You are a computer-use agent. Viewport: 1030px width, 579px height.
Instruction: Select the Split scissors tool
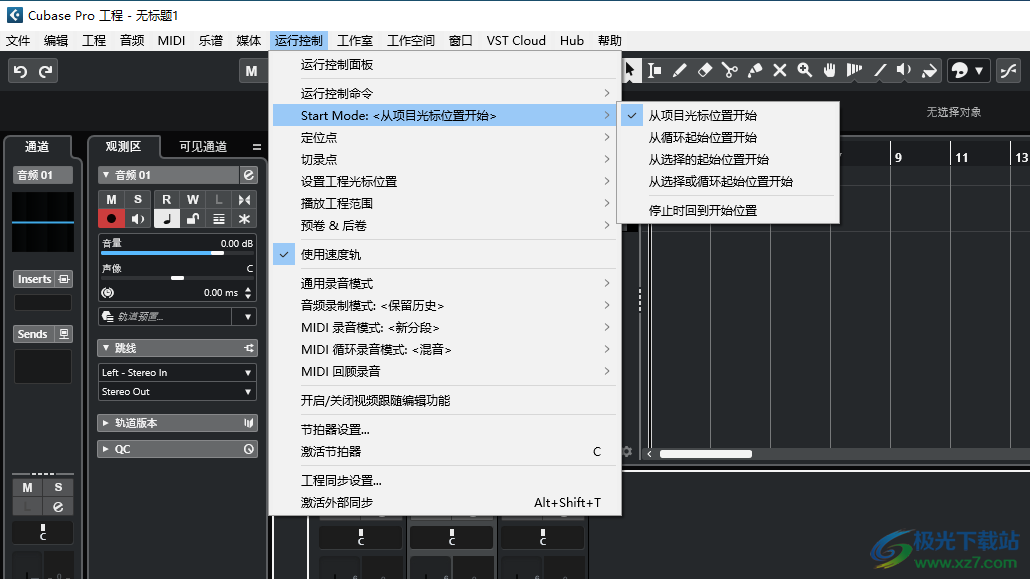click(x=729, y=70)
